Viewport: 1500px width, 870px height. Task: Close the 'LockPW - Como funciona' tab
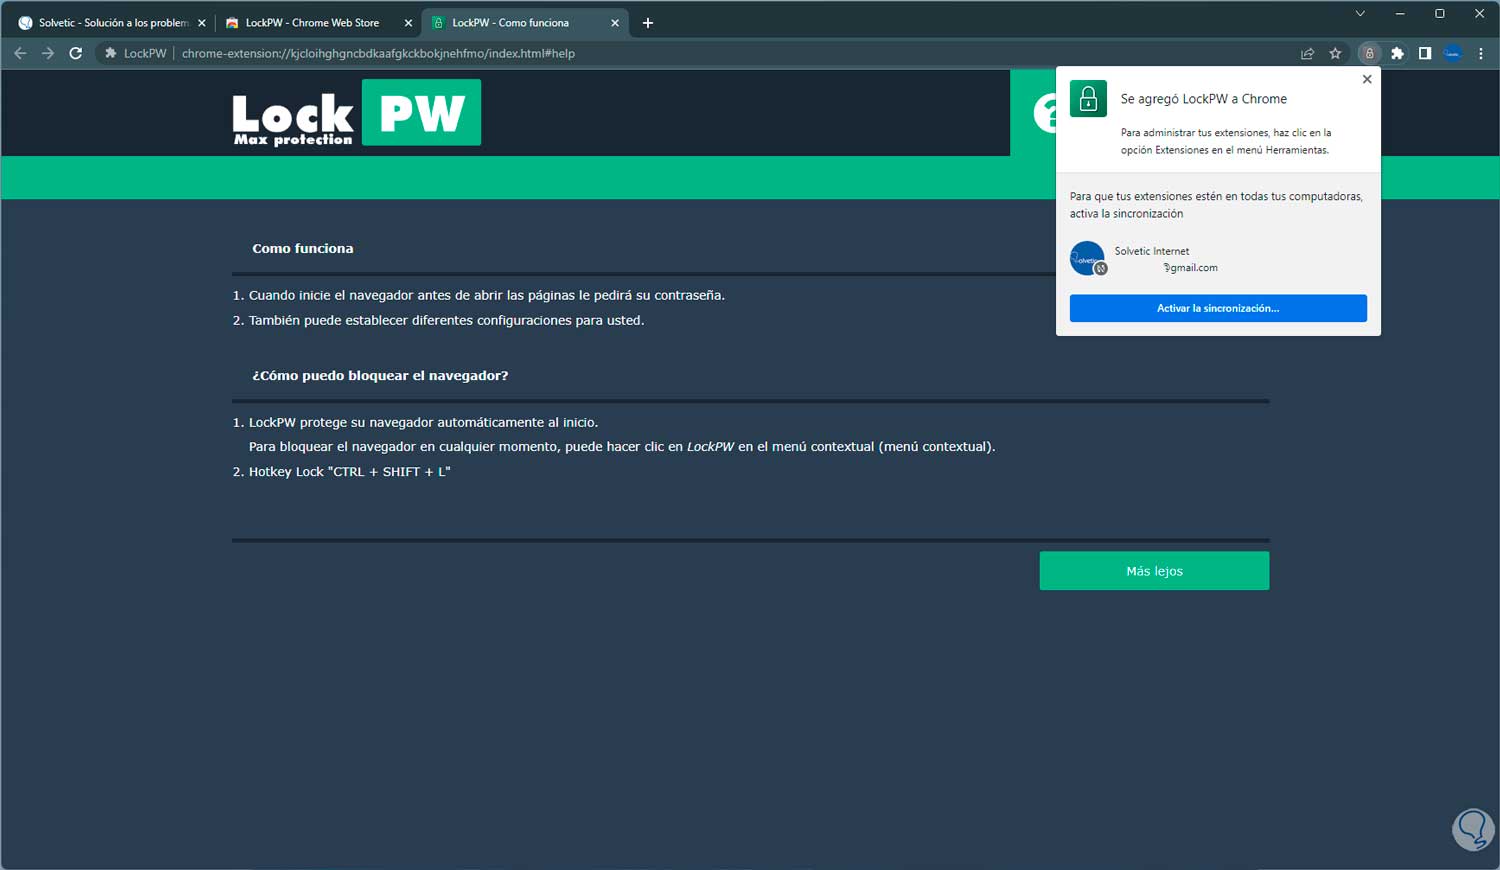615,23
